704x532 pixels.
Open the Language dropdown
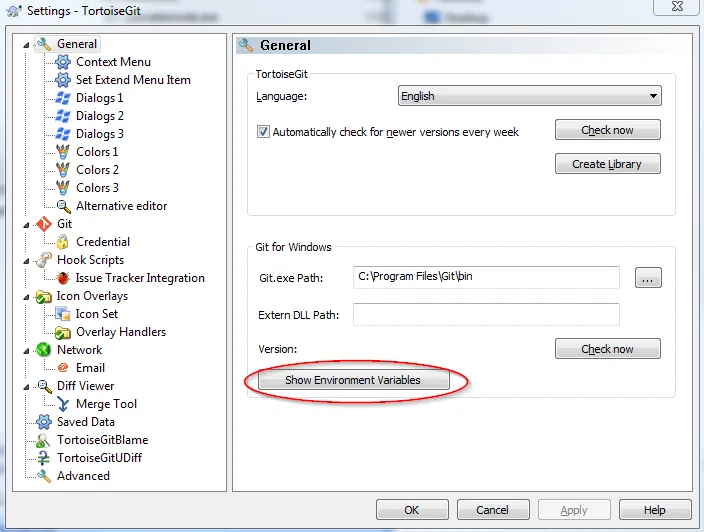[x=530, y=96]
